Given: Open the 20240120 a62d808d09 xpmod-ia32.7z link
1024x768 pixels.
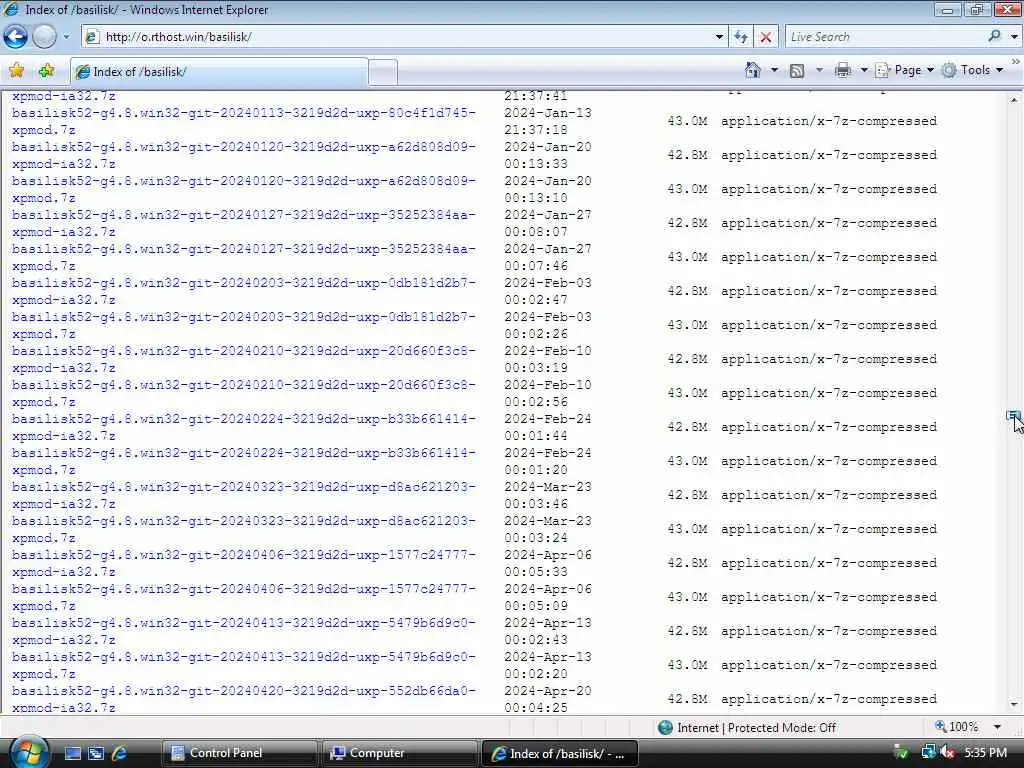Looking at the screenshot, I should (244, 155).
